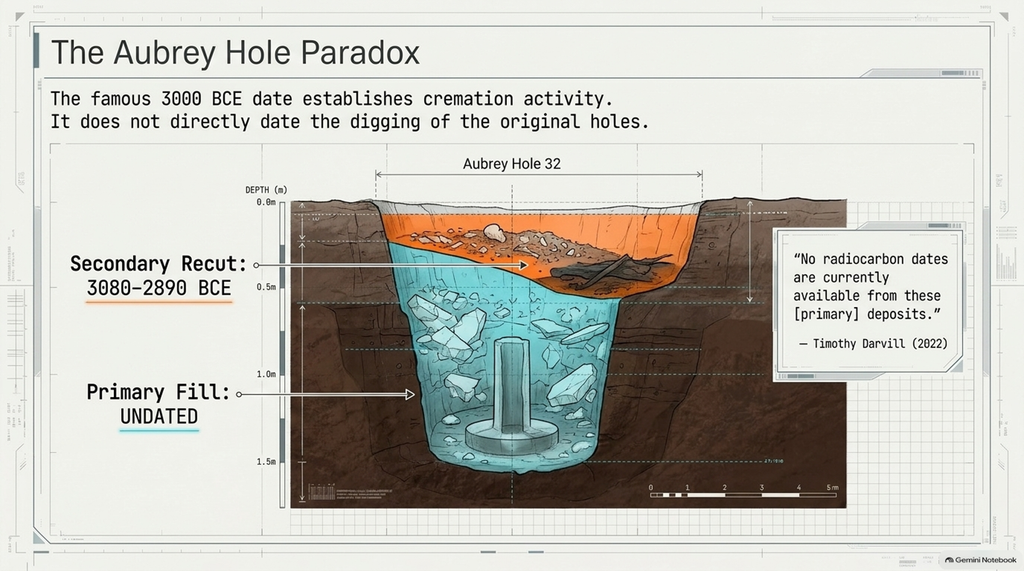Click the "1.0m" depth marker

[266, 374]
